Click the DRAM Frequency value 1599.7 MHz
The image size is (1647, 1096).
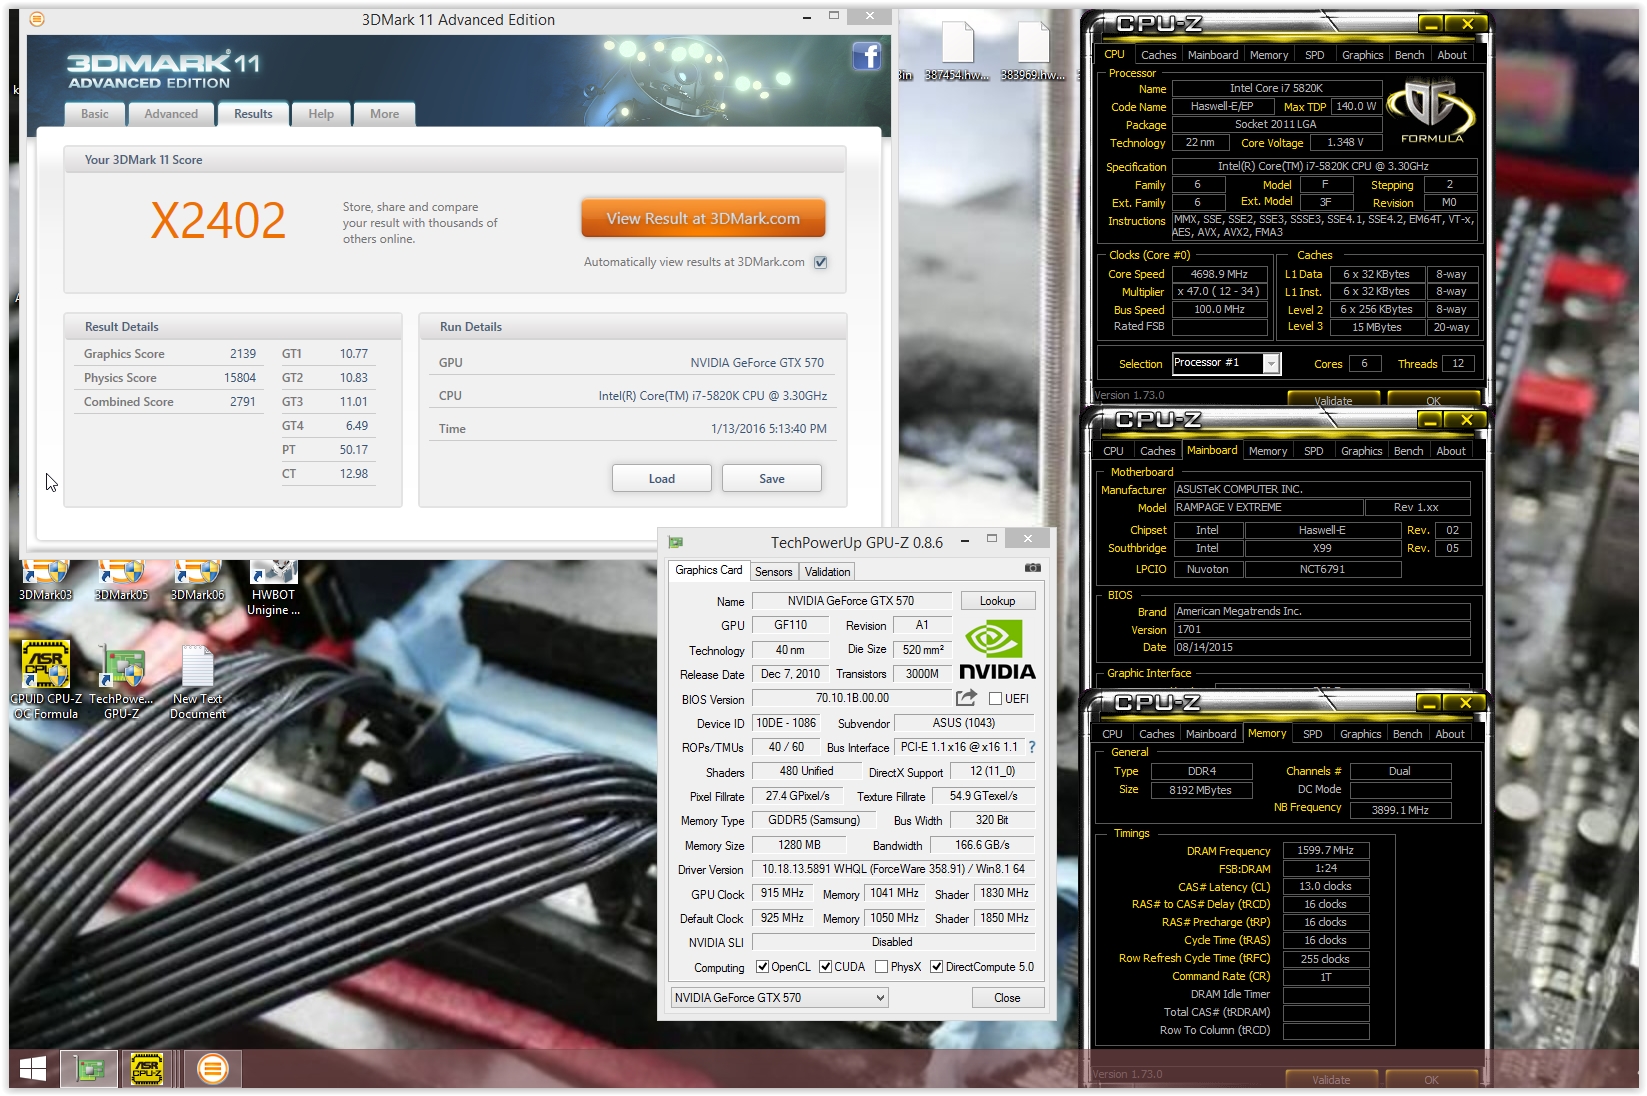pos(1326,850)
